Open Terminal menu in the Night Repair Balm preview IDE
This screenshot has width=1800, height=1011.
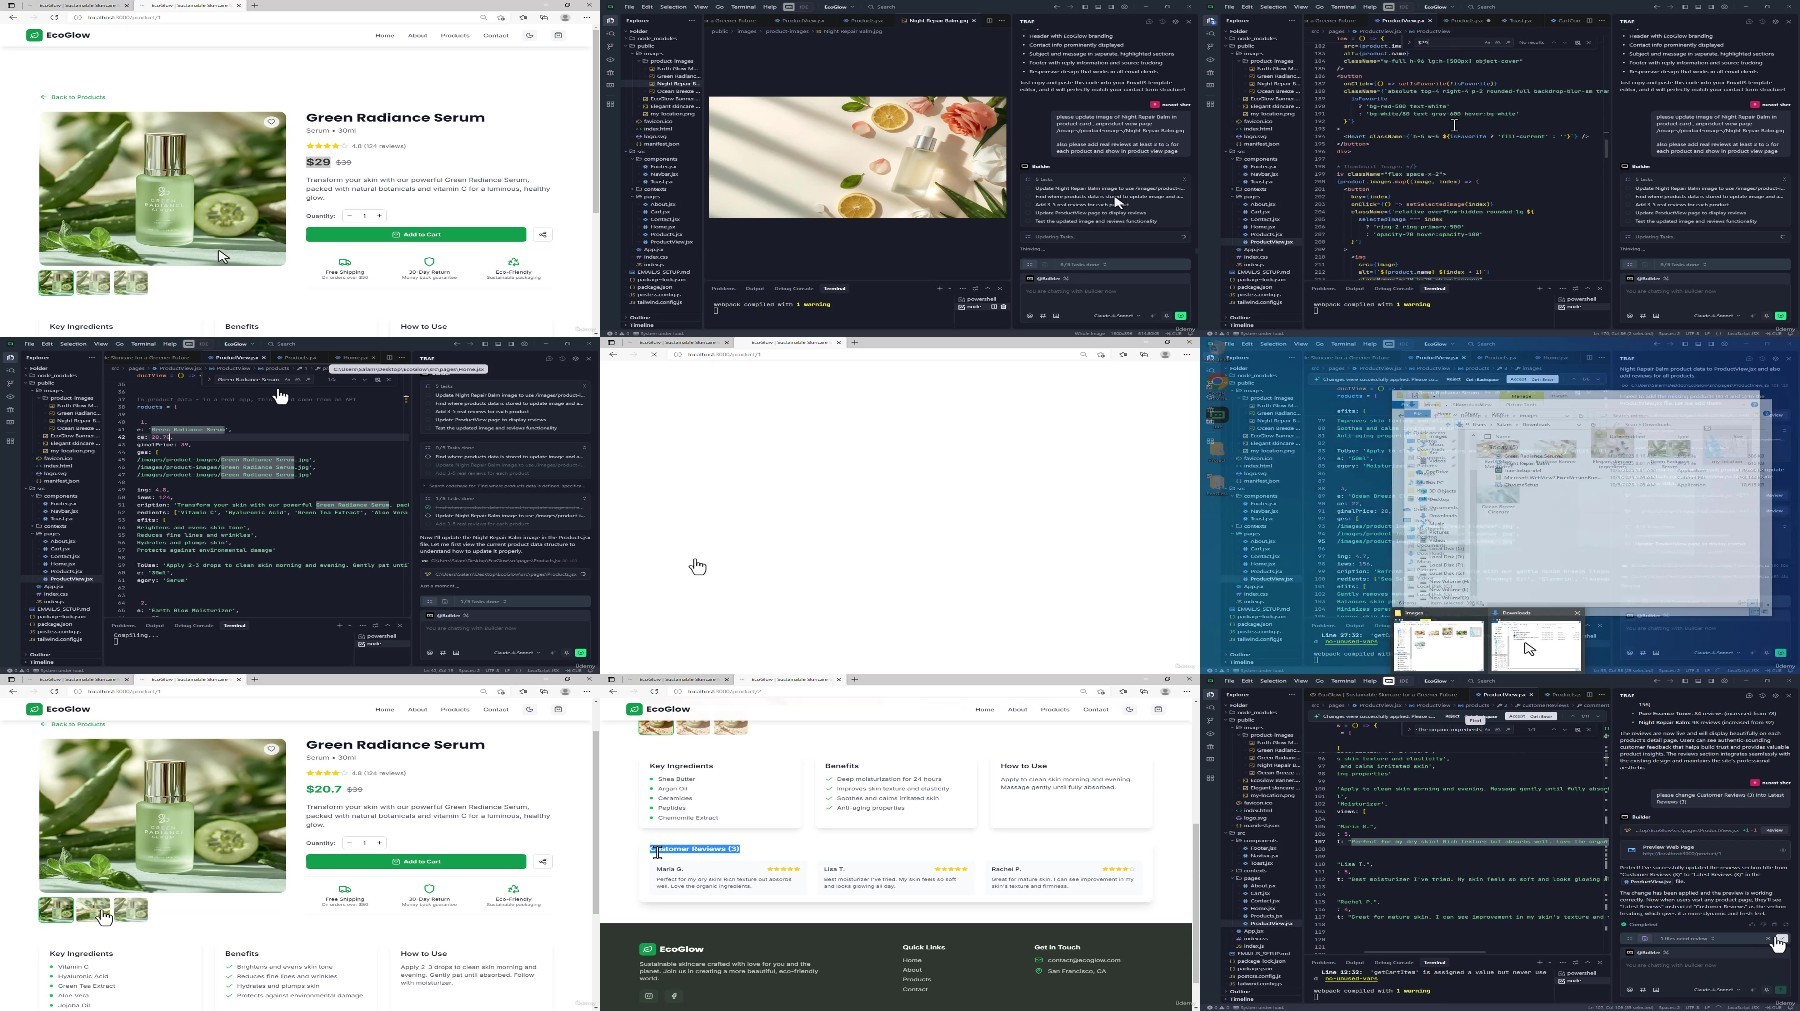pyautogui.click(x=744, y=7)
